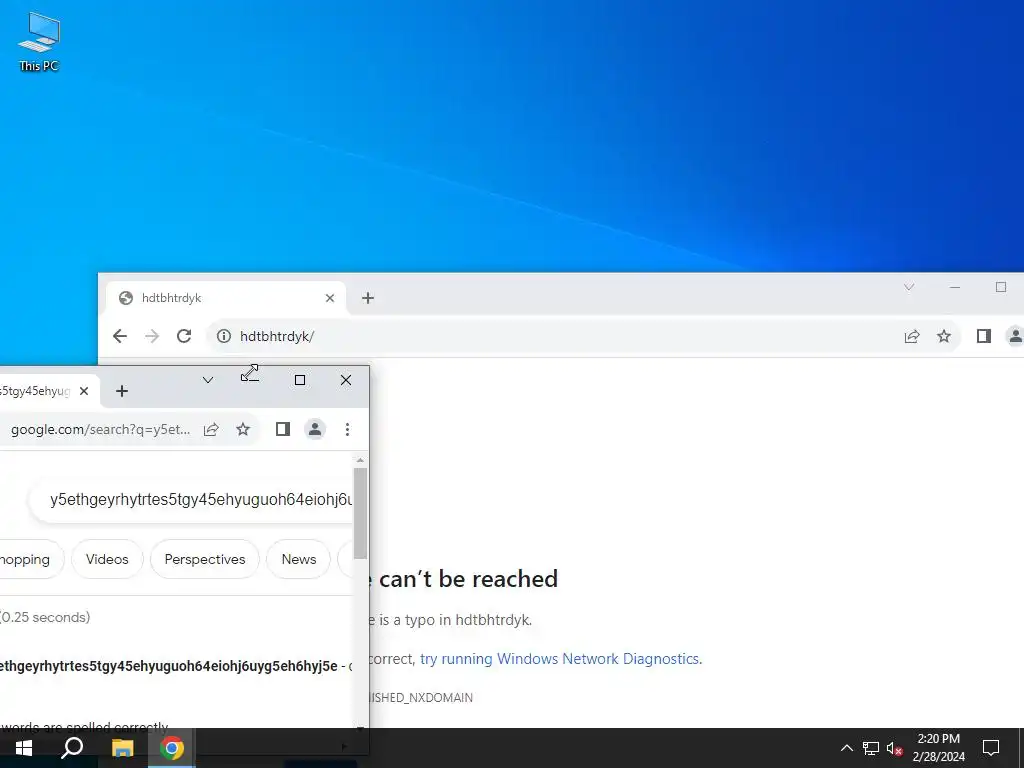
Task: Share the Google search page
Action: (211, 429)
